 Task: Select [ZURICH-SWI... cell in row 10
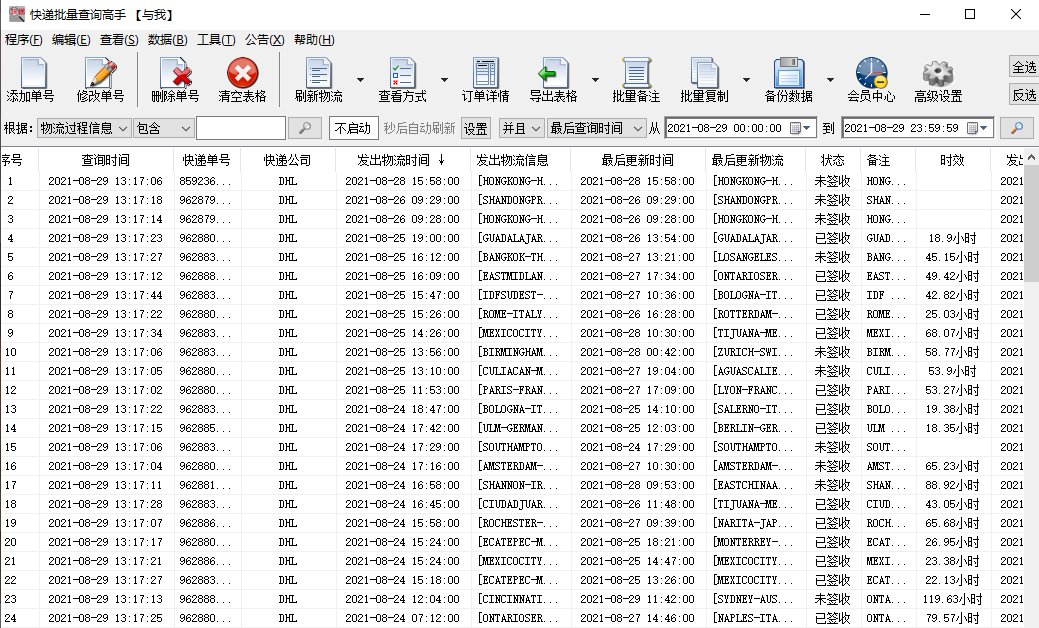[x=754, y=352]
